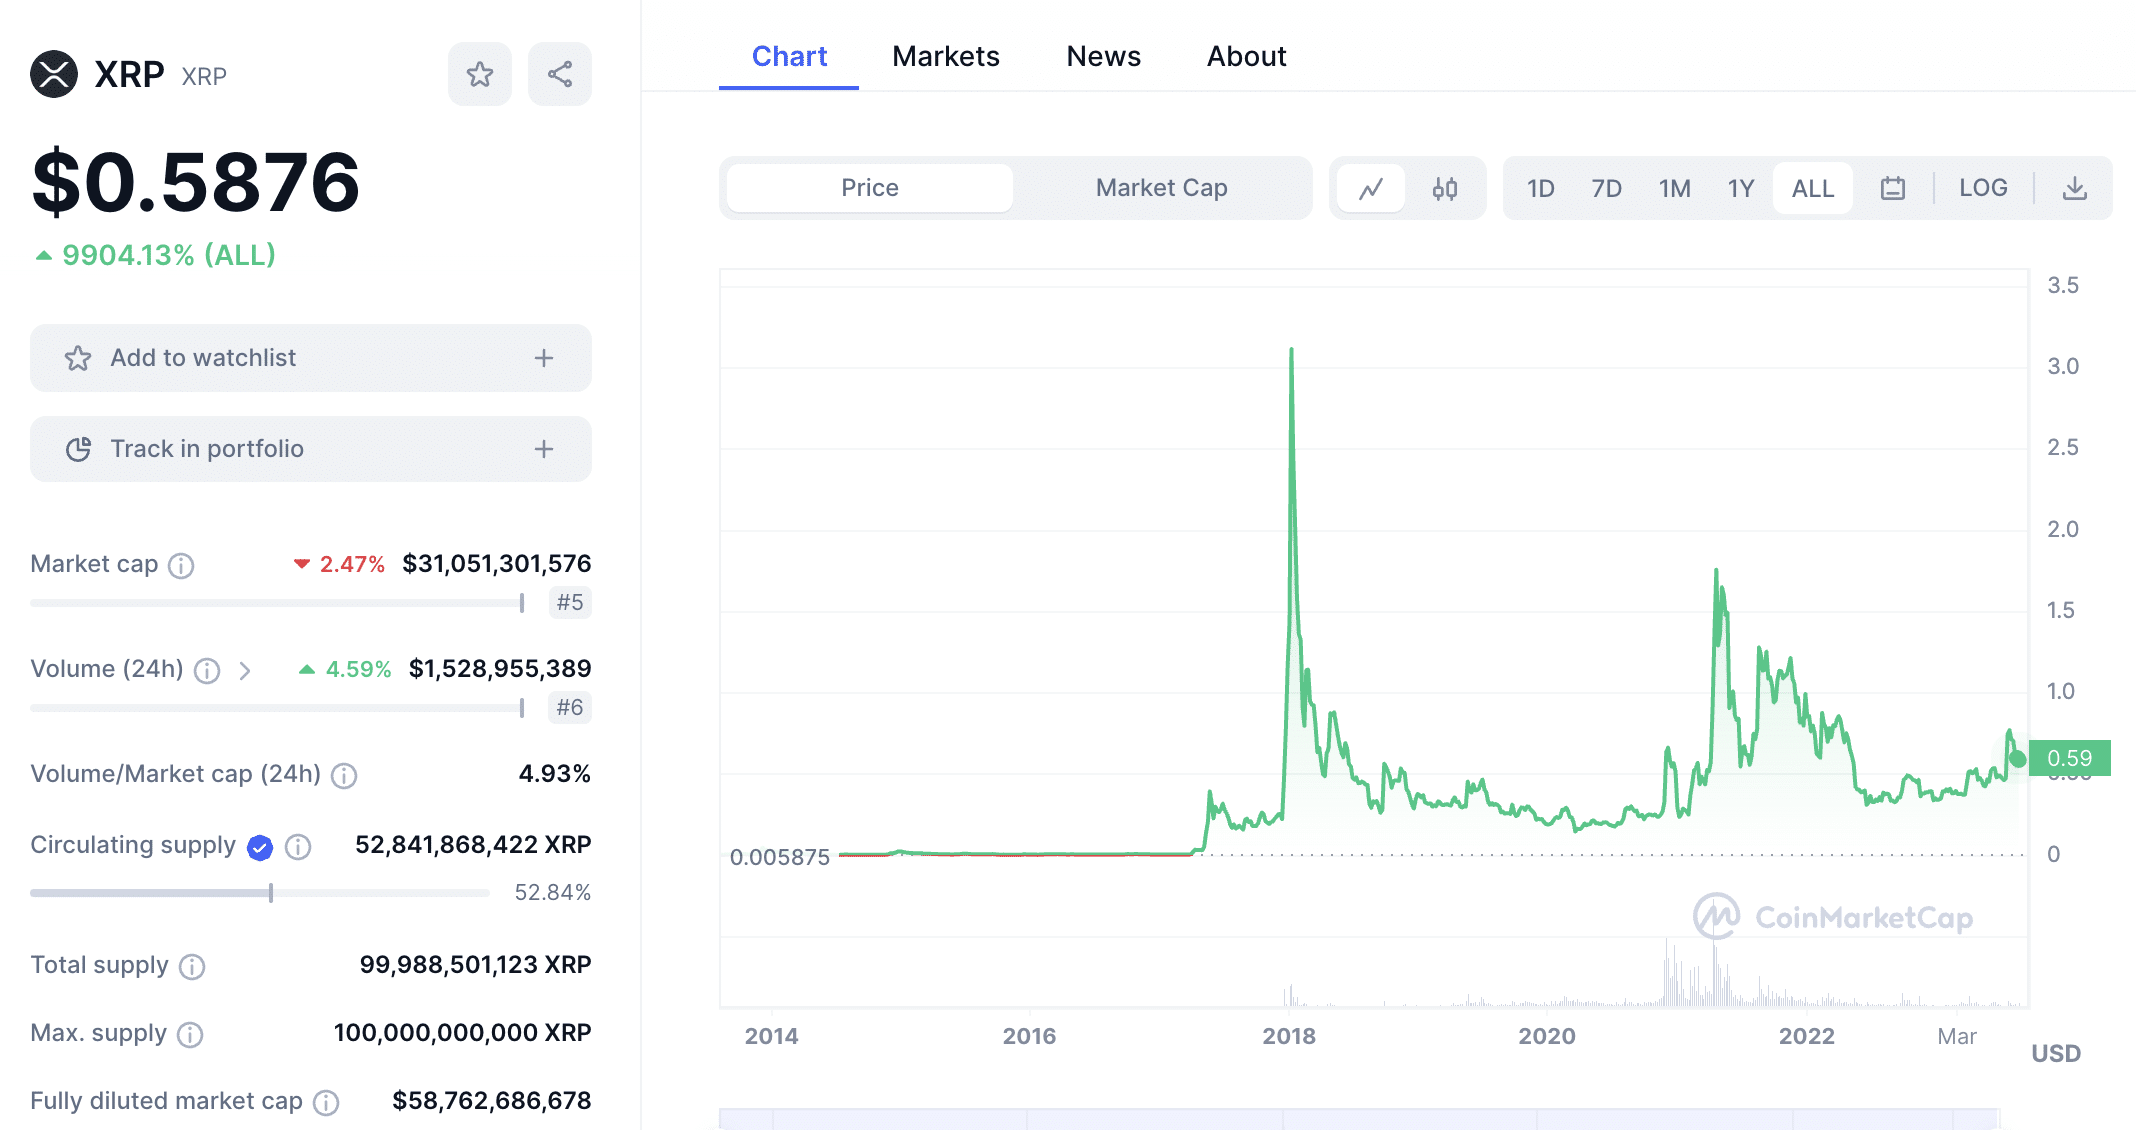Click the 2018 price peak on chart
The image size is (2136, 1130).
(1291, 350)
